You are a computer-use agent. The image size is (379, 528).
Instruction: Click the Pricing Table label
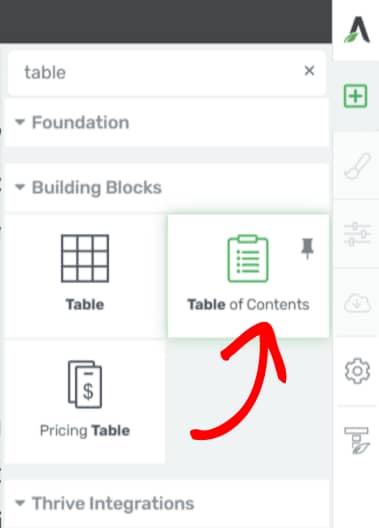coord(85,431)
